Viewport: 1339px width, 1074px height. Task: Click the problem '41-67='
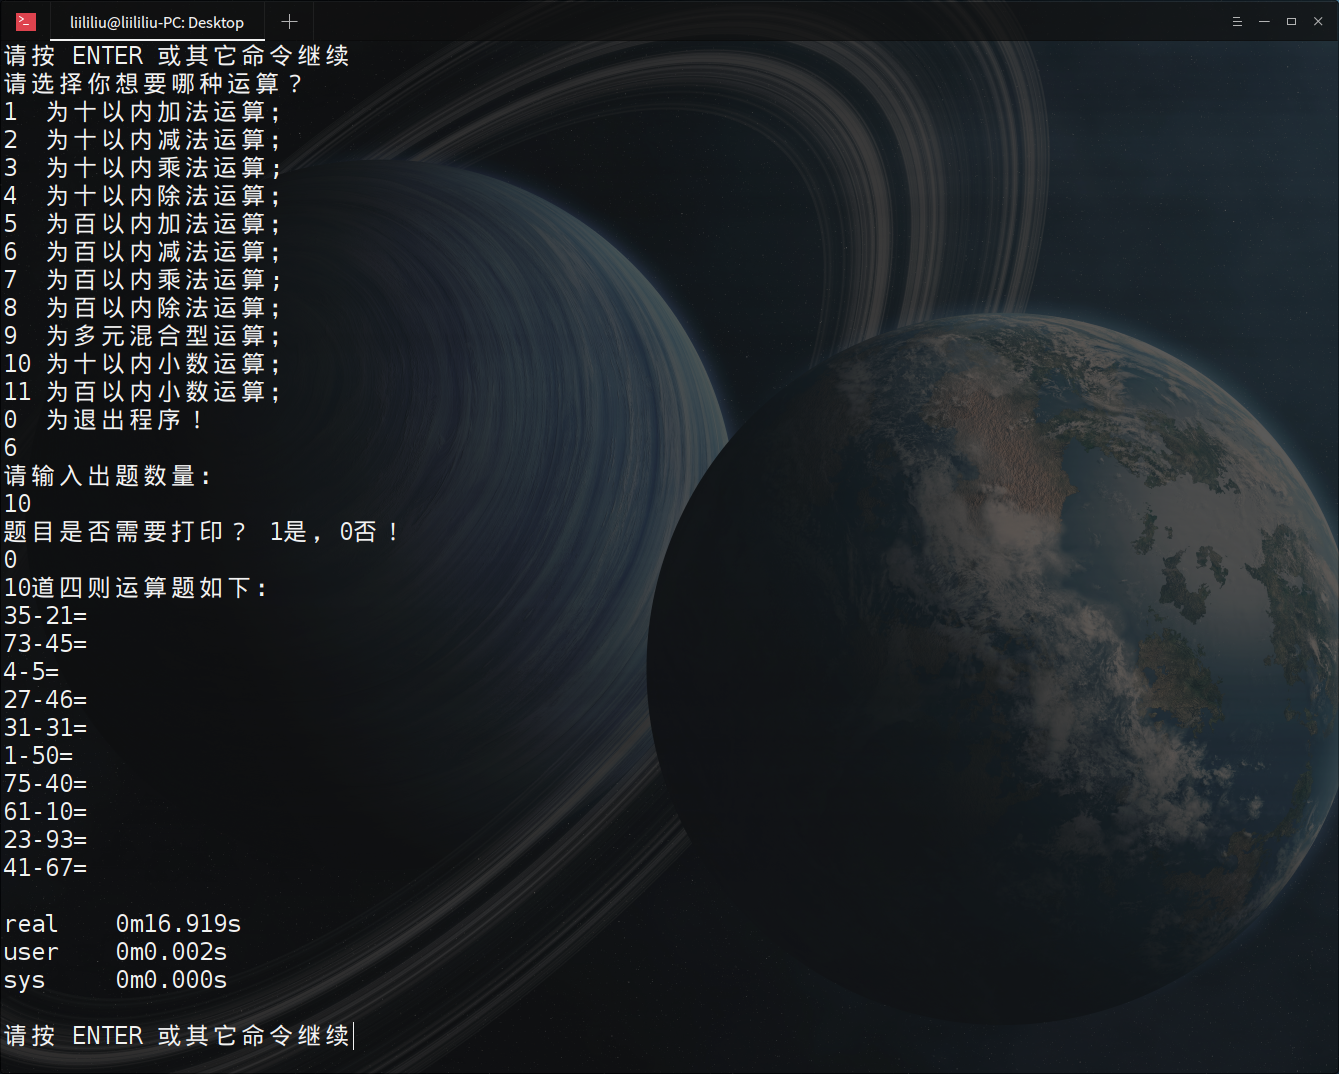tap(45, 868)
